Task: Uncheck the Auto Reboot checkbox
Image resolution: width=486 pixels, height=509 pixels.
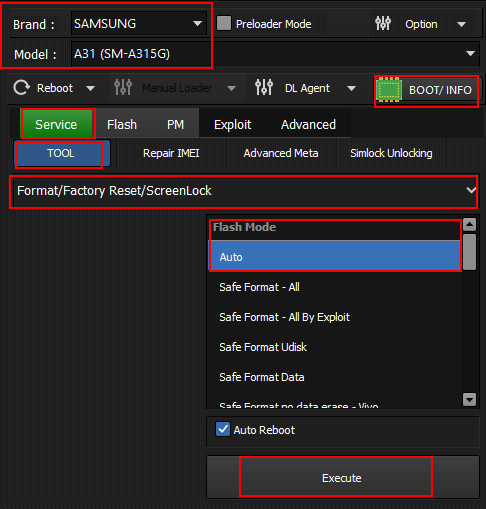Action: pos(223,429)
